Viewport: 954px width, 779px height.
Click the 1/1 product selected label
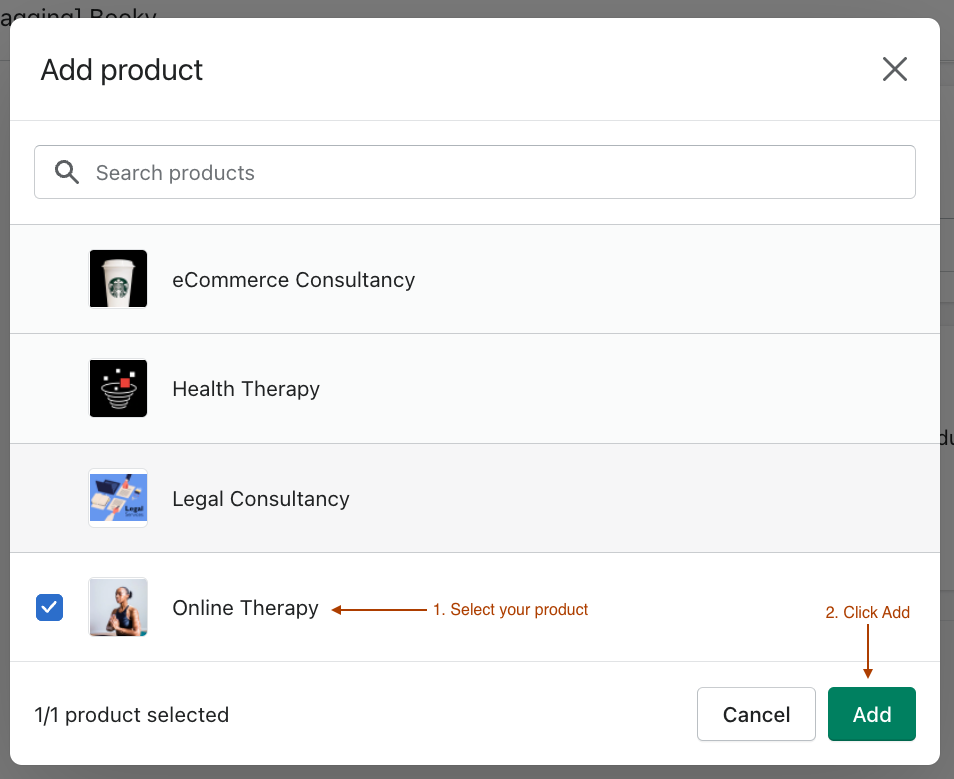131,714
